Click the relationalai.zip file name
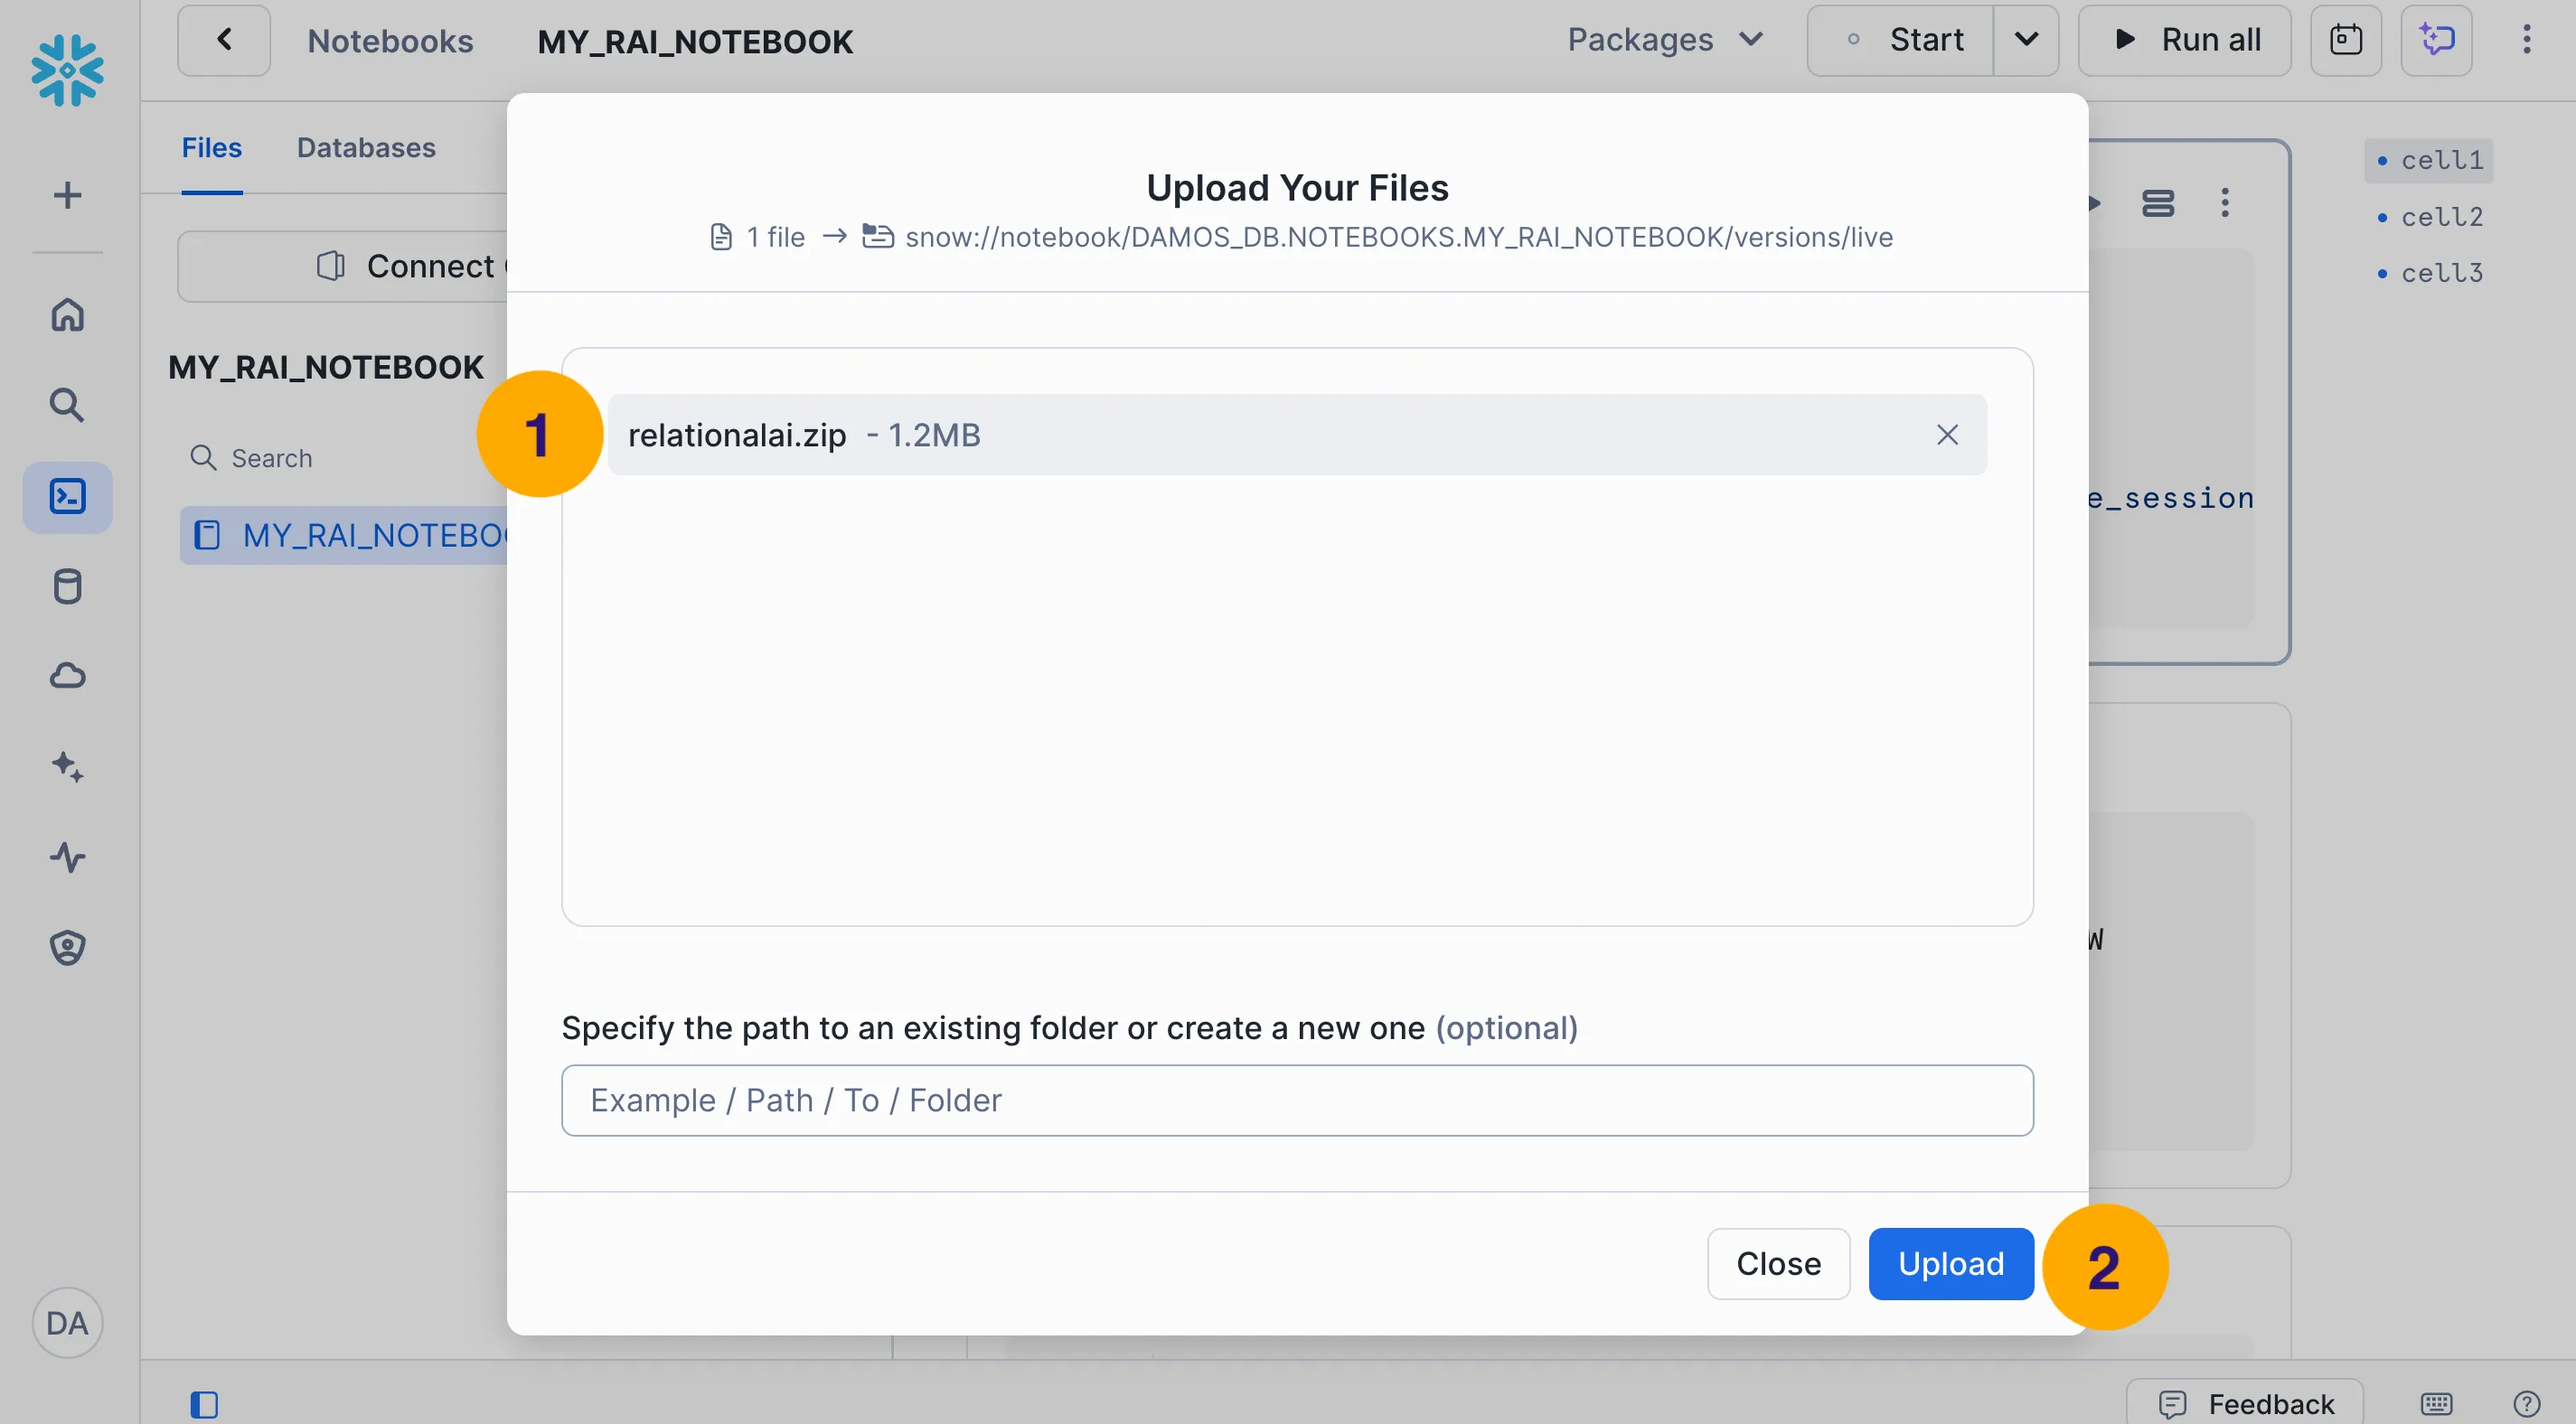Screen dimensions: 2576x1424 737,435
